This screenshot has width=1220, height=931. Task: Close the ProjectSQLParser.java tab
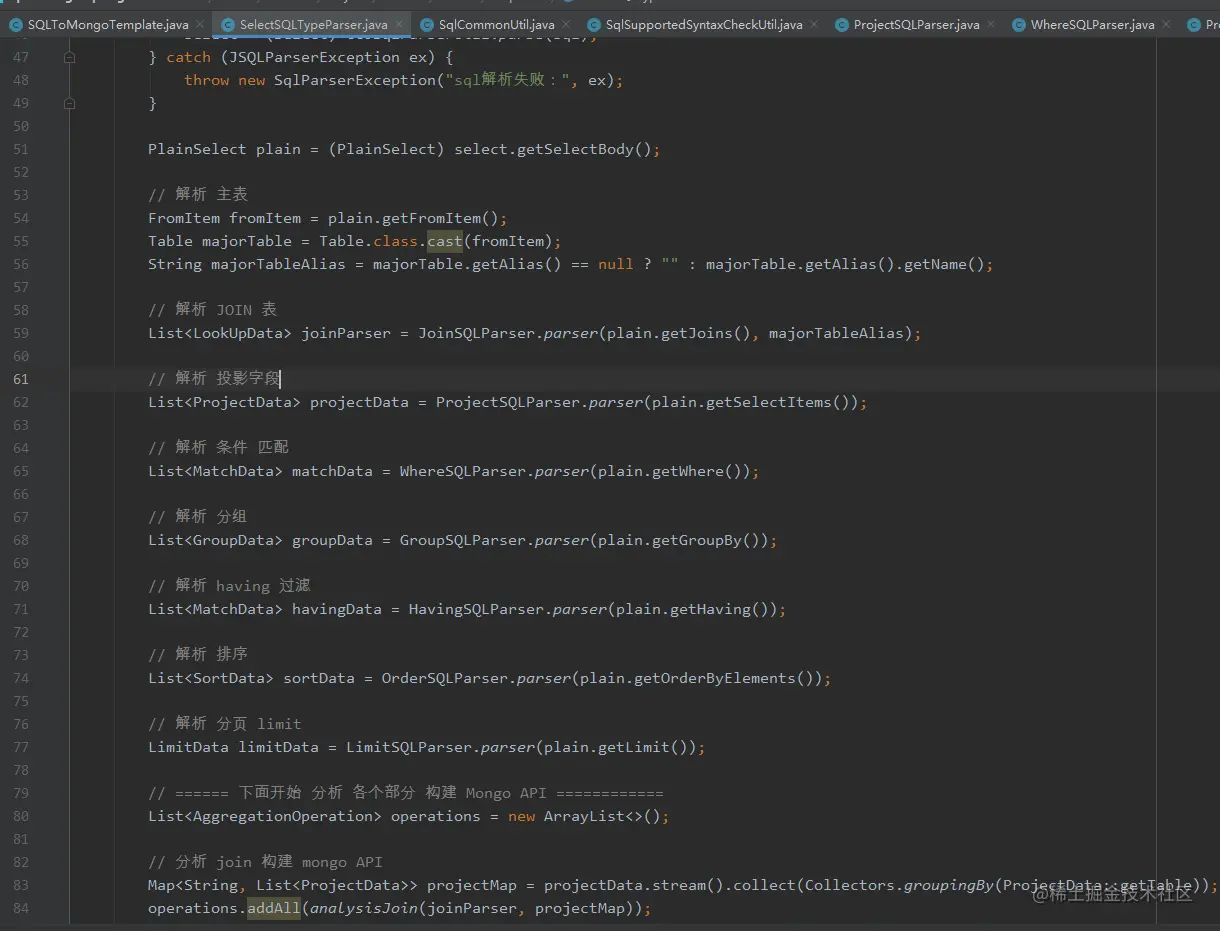point(993,24)
